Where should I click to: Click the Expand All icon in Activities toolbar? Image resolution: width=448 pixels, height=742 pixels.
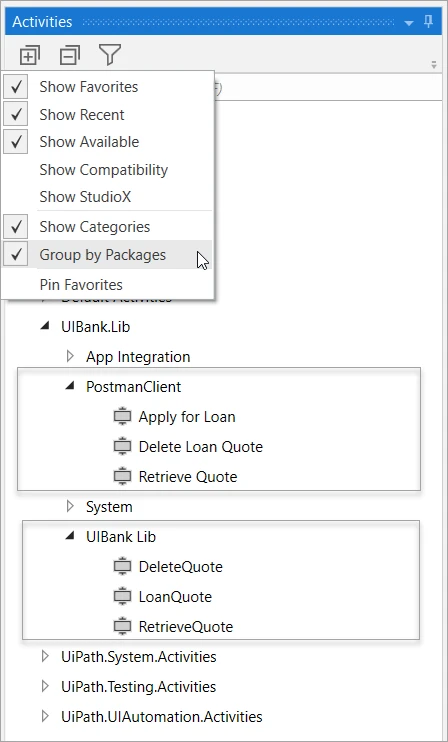30,55
